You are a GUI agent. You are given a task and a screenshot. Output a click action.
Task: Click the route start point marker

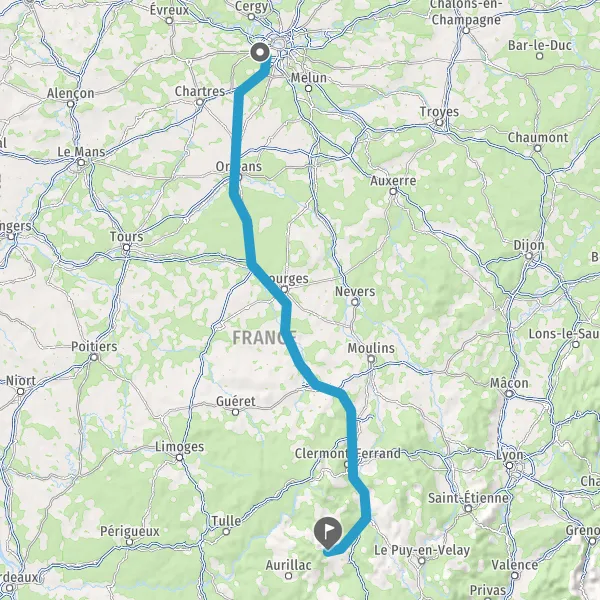tap(260, 52)
